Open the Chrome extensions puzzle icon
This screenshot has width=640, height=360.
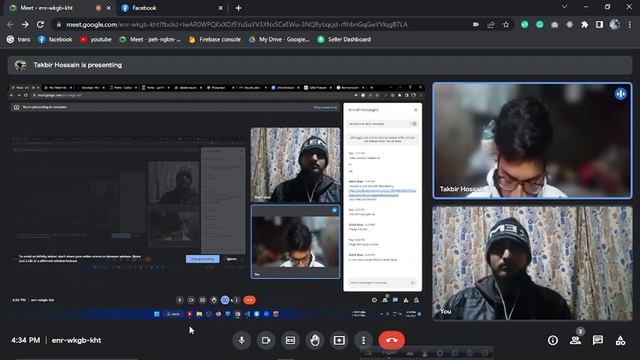pyautogui.click(x=584, y=24)
